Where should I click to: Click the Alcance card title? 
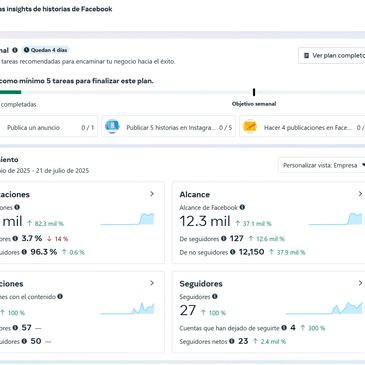point(195,194)
